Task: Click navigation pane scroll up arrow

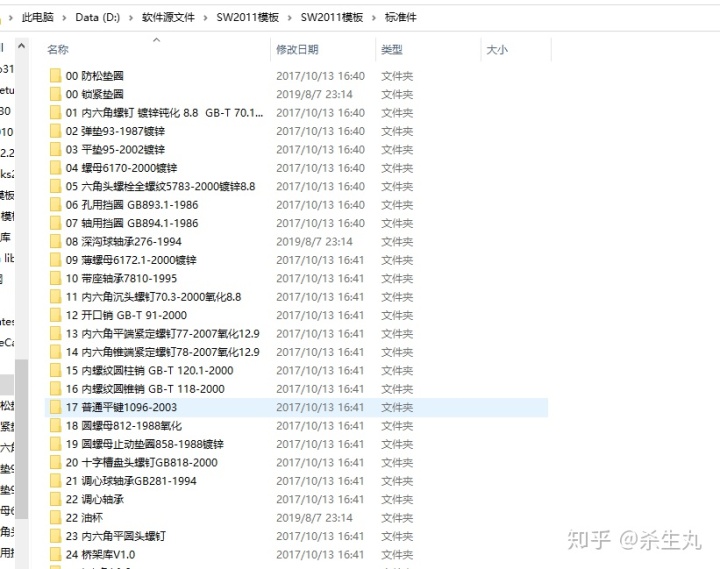Action: point(21,46)
